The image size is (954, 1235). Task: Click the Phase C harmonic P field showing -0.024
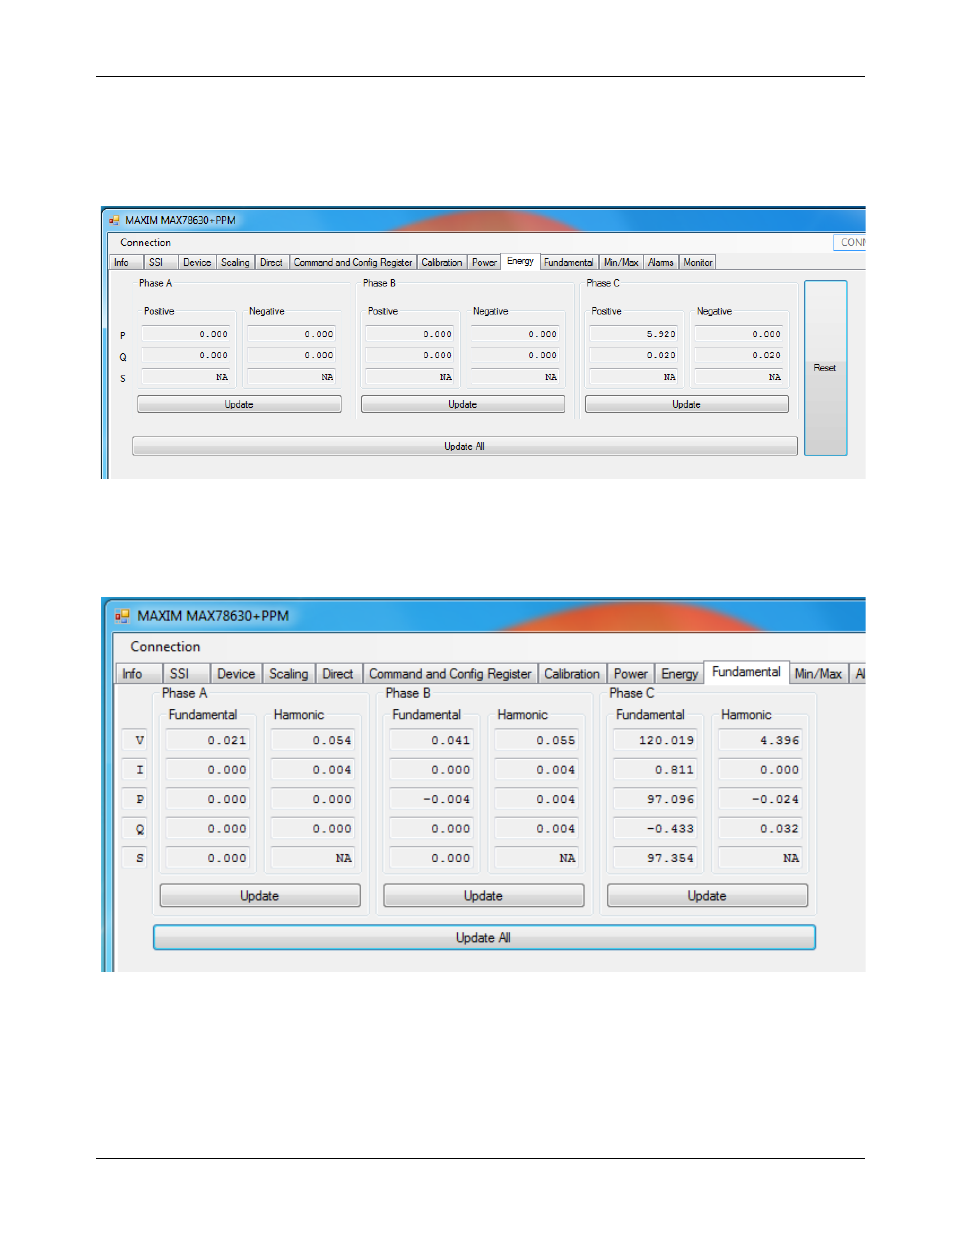coord(761,799)
